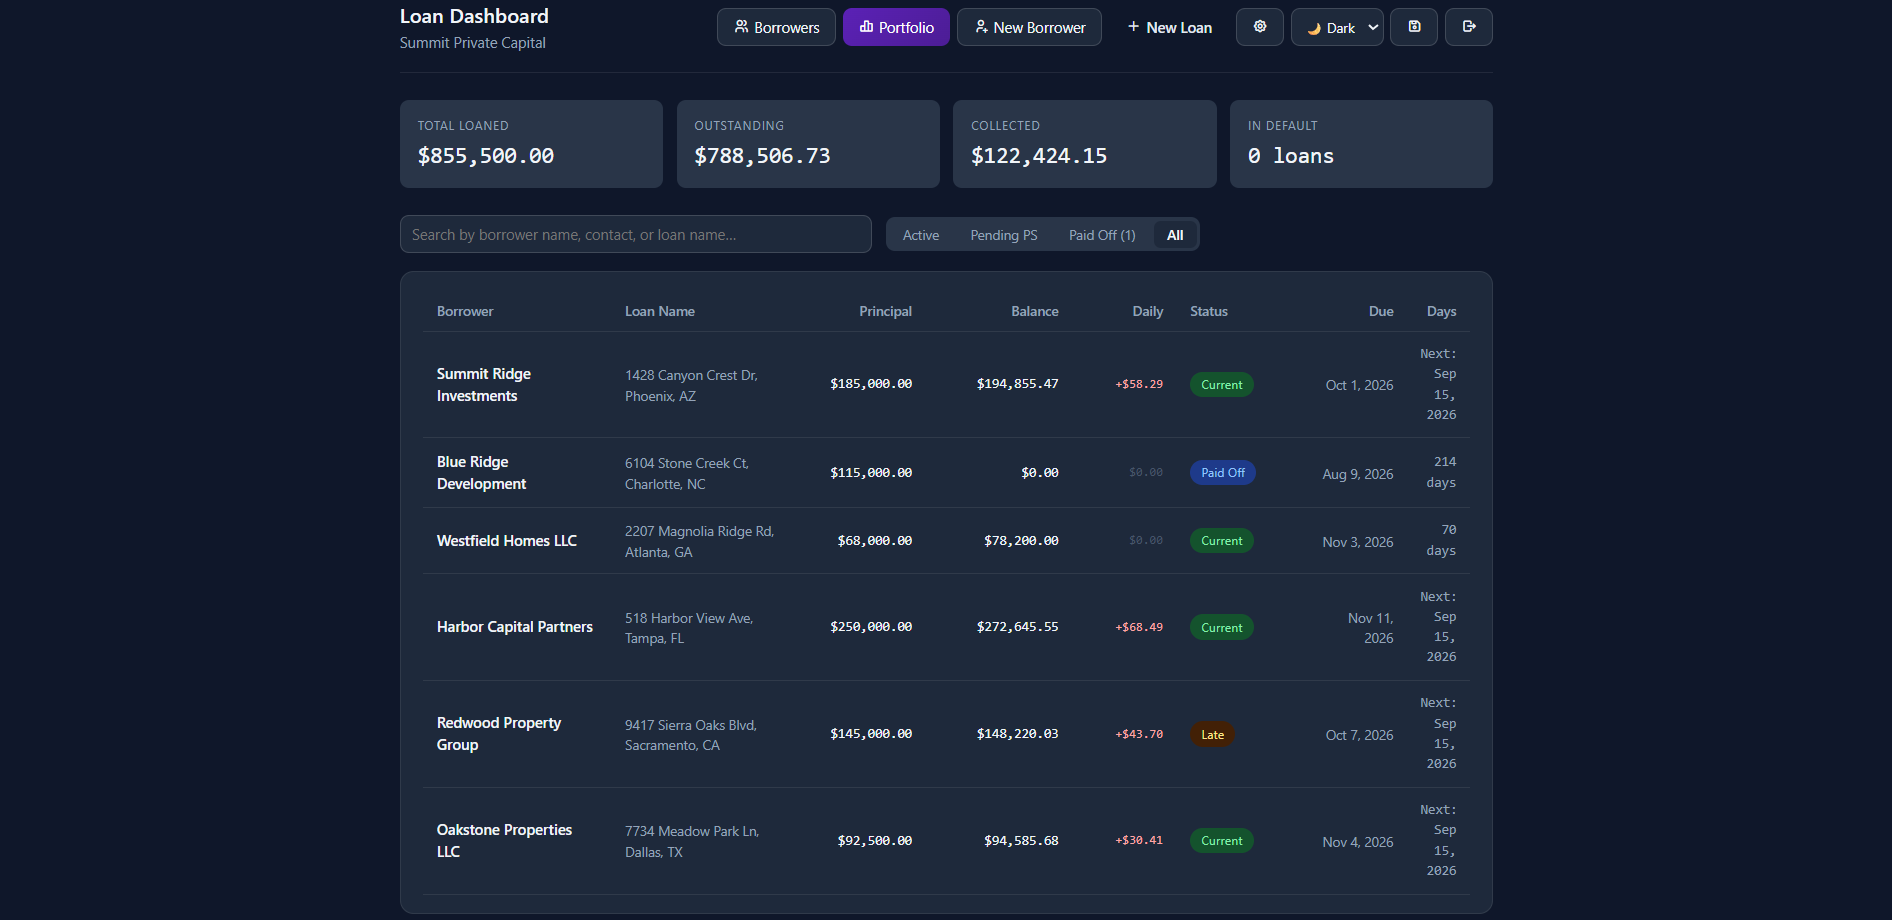Open Harbor Capital Partners borrower row
This screenshot has width=1892, height=920.
946,627
